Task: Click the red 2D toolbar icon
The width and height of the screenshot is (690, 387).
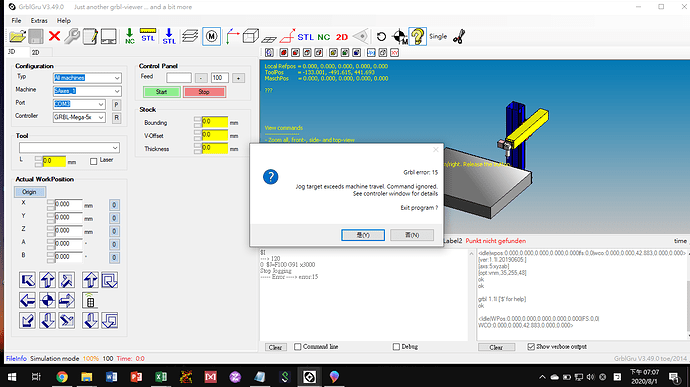Action: coord(342,37)
